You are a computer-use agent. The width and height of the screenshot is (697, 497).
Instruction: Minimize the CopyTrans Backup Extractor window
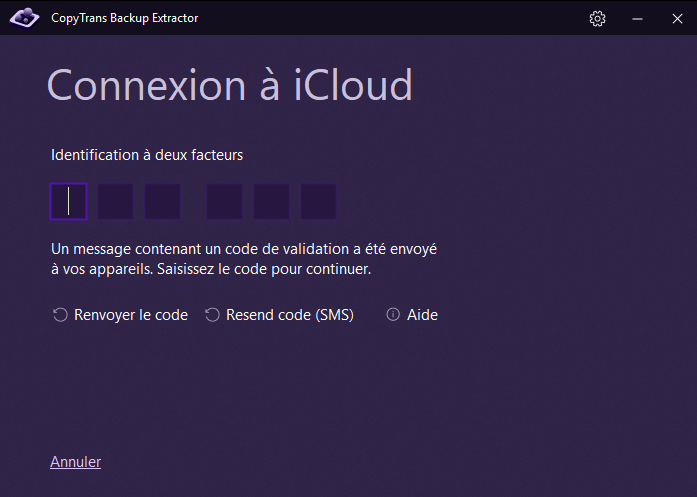click(637, 19)
